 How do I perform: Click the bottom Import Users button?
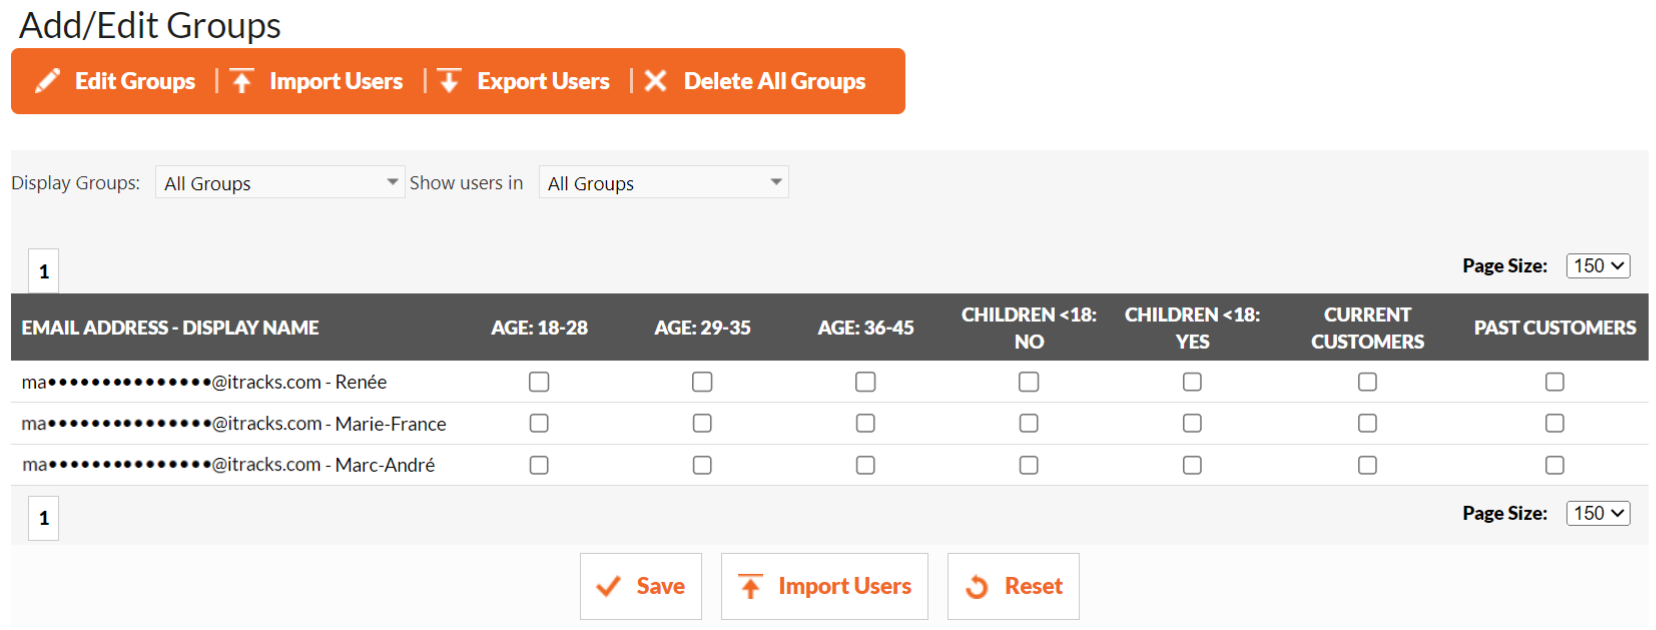click(825, 587)
